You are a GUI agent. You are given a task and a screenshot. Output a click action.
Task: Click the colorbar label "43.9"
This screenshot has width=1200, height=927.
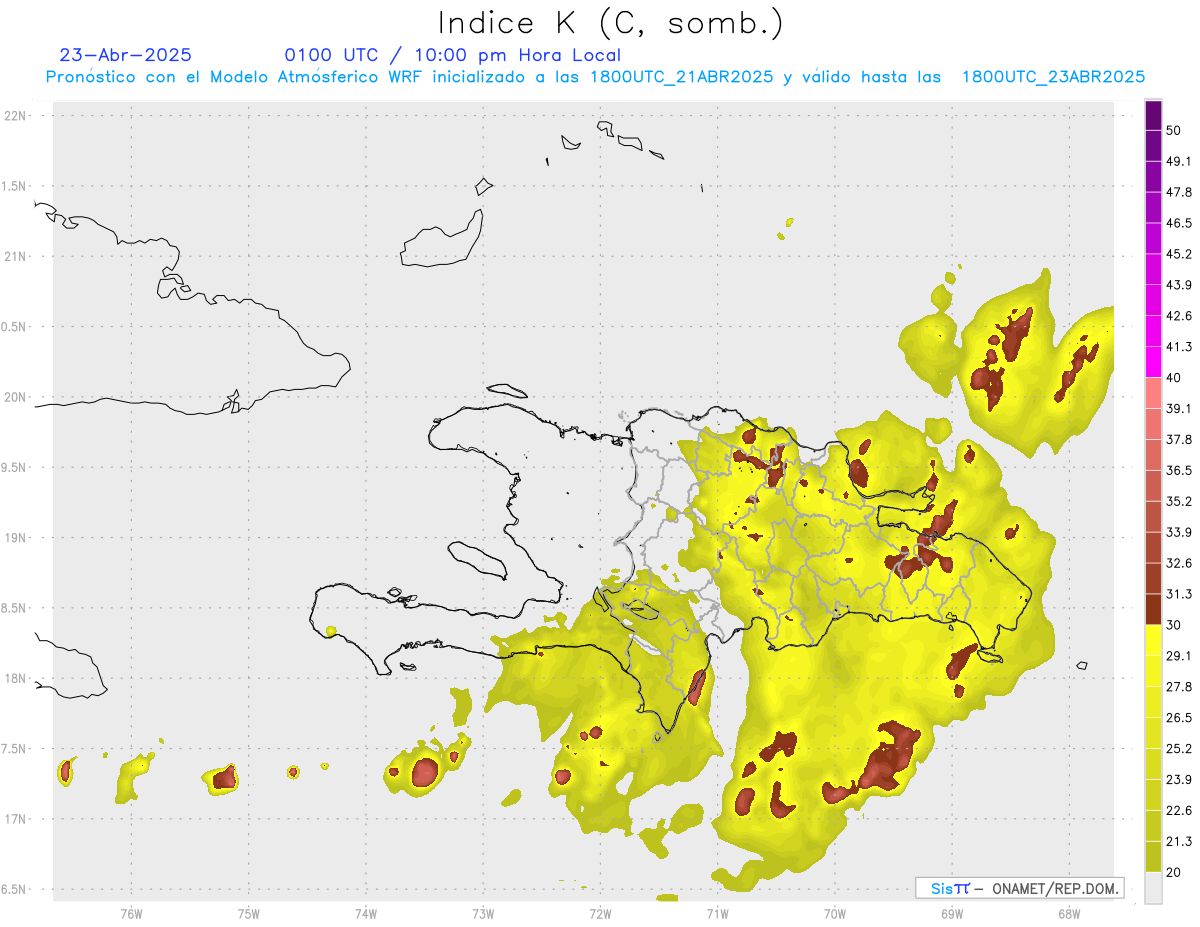pos(1179,285)
